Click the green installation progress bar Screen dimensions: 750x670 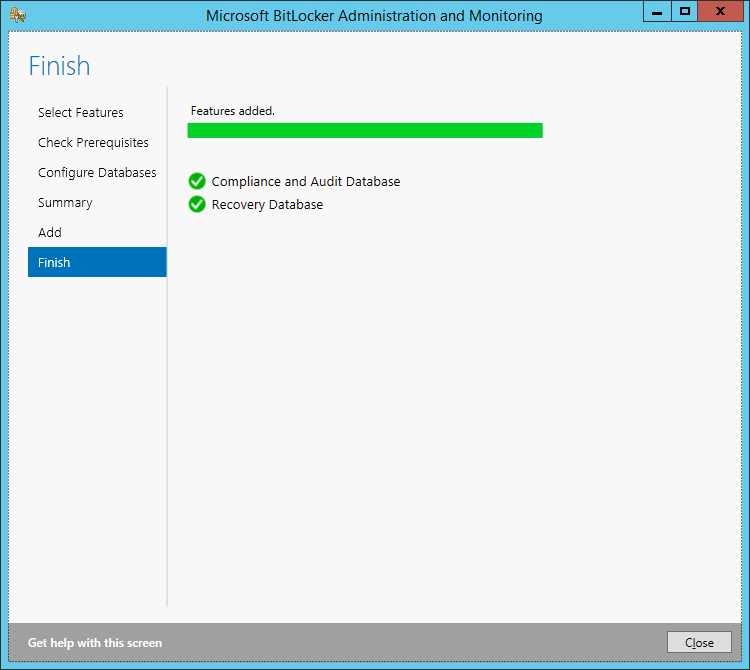[365, 131]
